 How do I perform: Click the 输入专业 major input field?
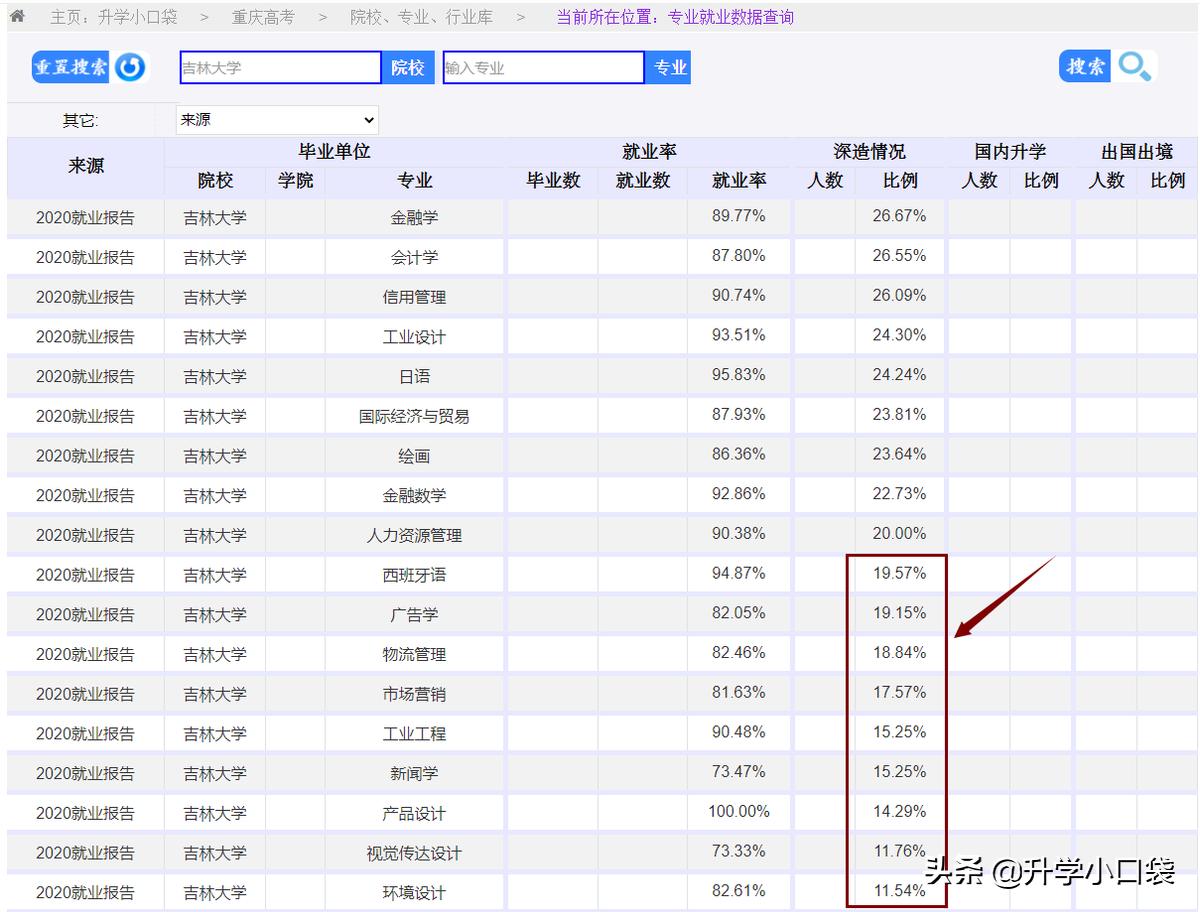(543, 67)
